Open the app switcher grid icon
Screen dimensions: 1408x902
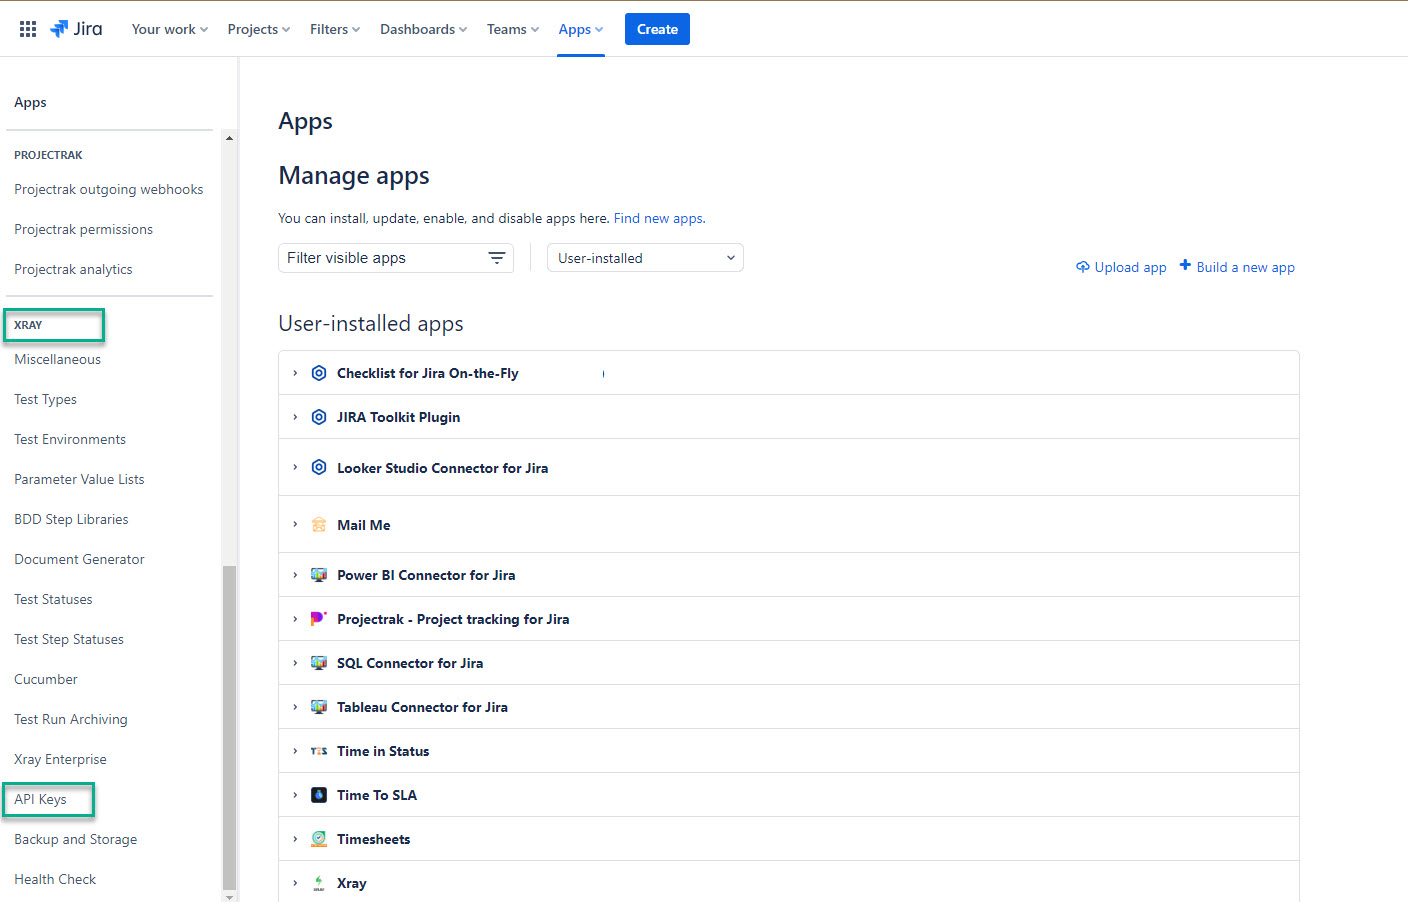[28, 29]
